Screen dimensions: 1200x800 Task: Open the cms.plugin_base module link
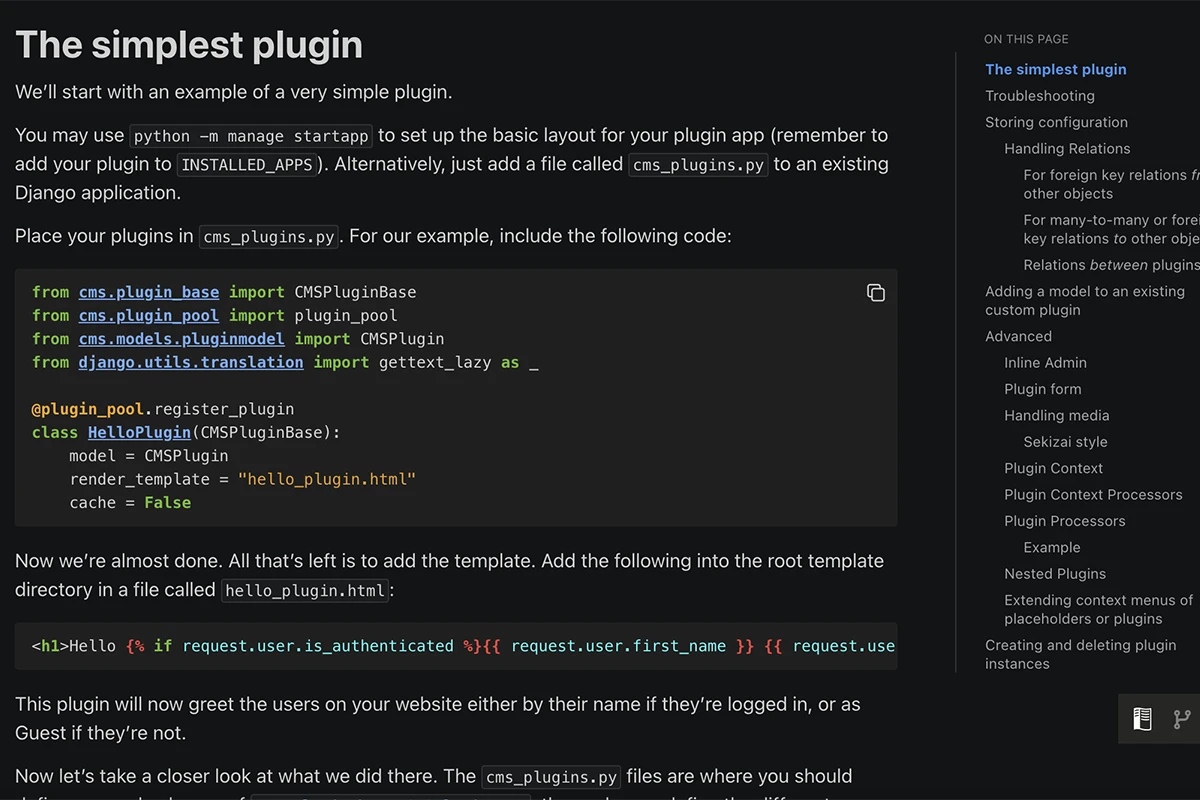coord(148,292)
